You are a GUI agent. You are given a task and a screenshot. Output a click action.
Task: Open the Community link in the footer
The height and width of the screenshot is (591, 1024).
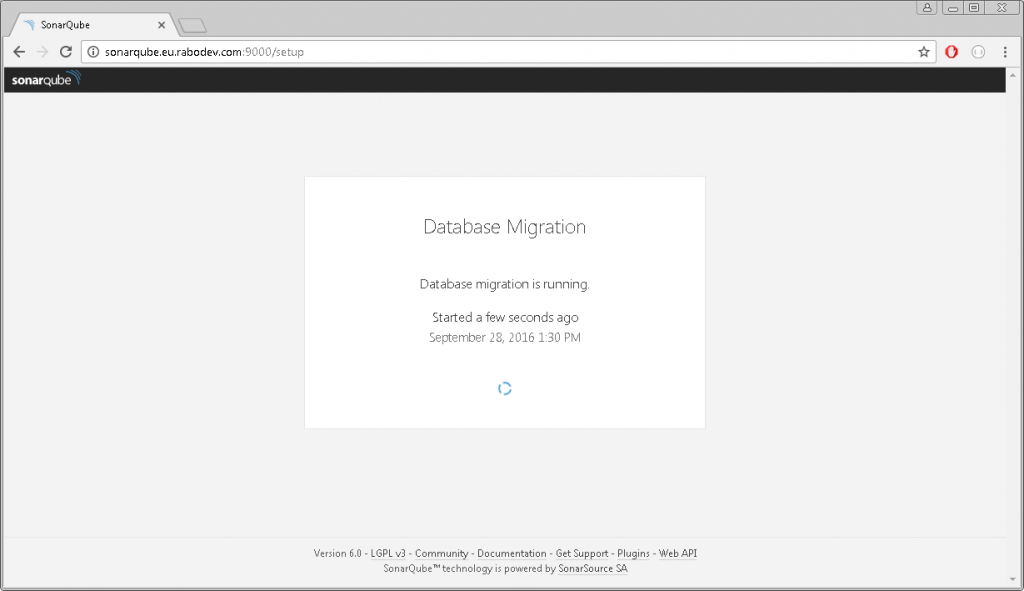pos(441,553)
